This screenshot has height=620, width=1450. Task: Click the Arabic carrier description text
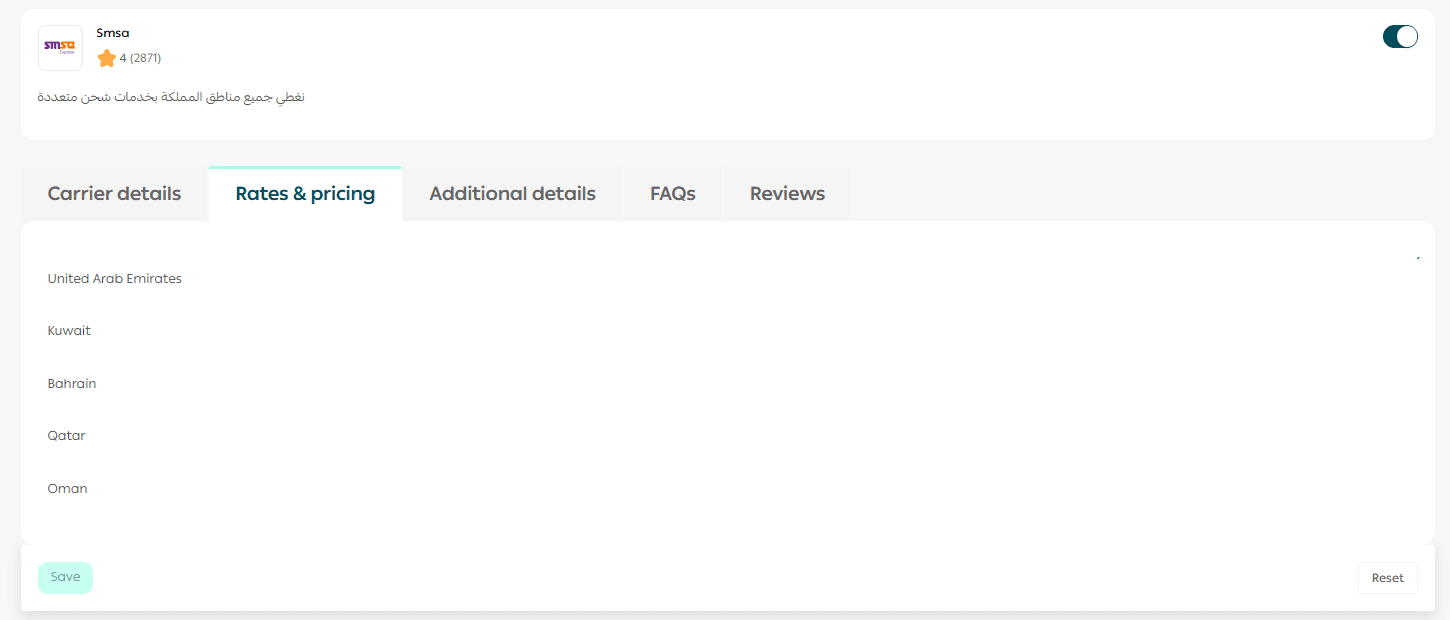point(171,97)
